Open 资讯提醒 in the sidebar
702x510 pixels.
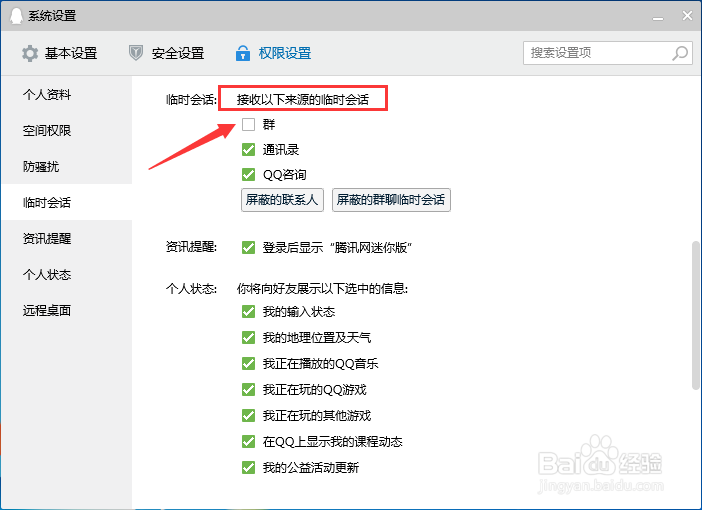point(67,238)
